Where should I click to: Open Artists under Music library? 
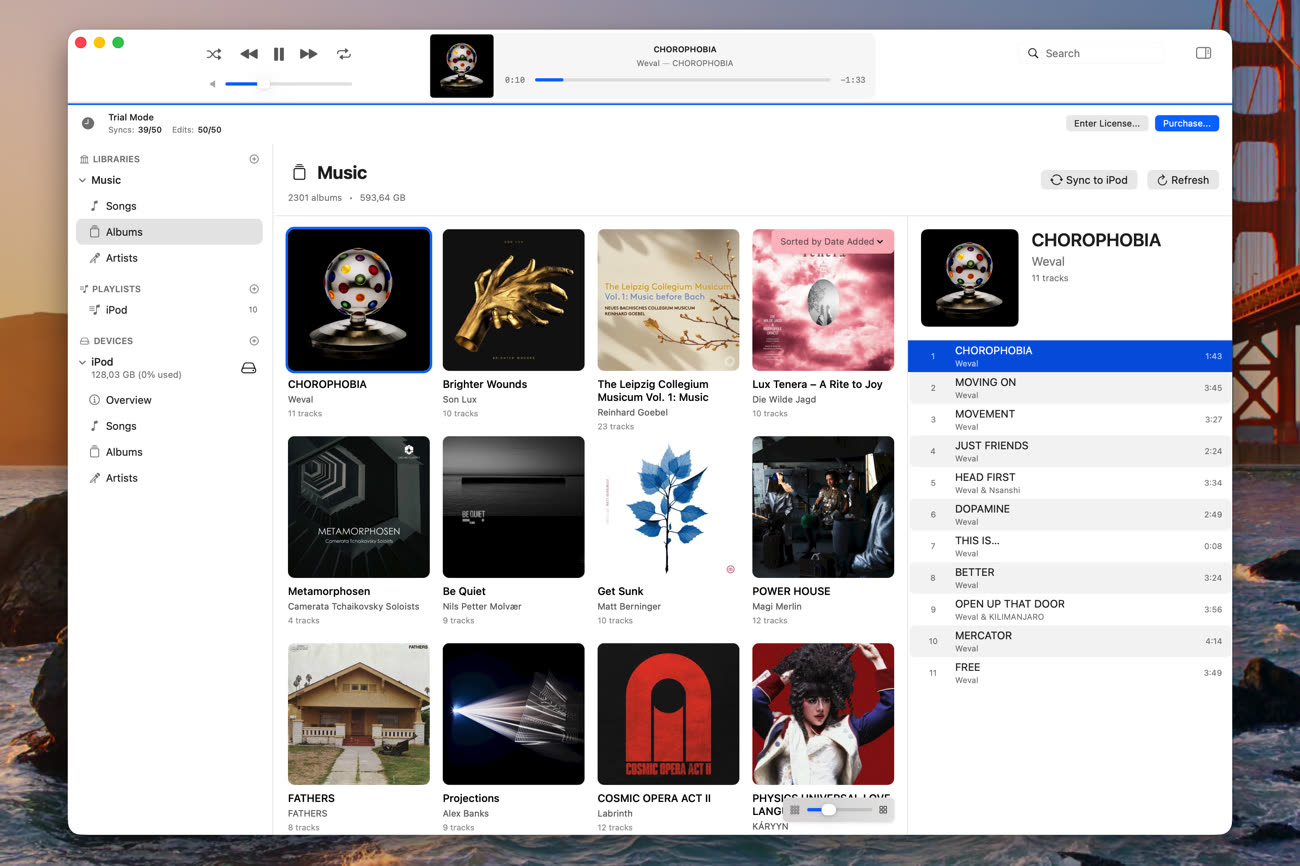click(x=169, y=258)
